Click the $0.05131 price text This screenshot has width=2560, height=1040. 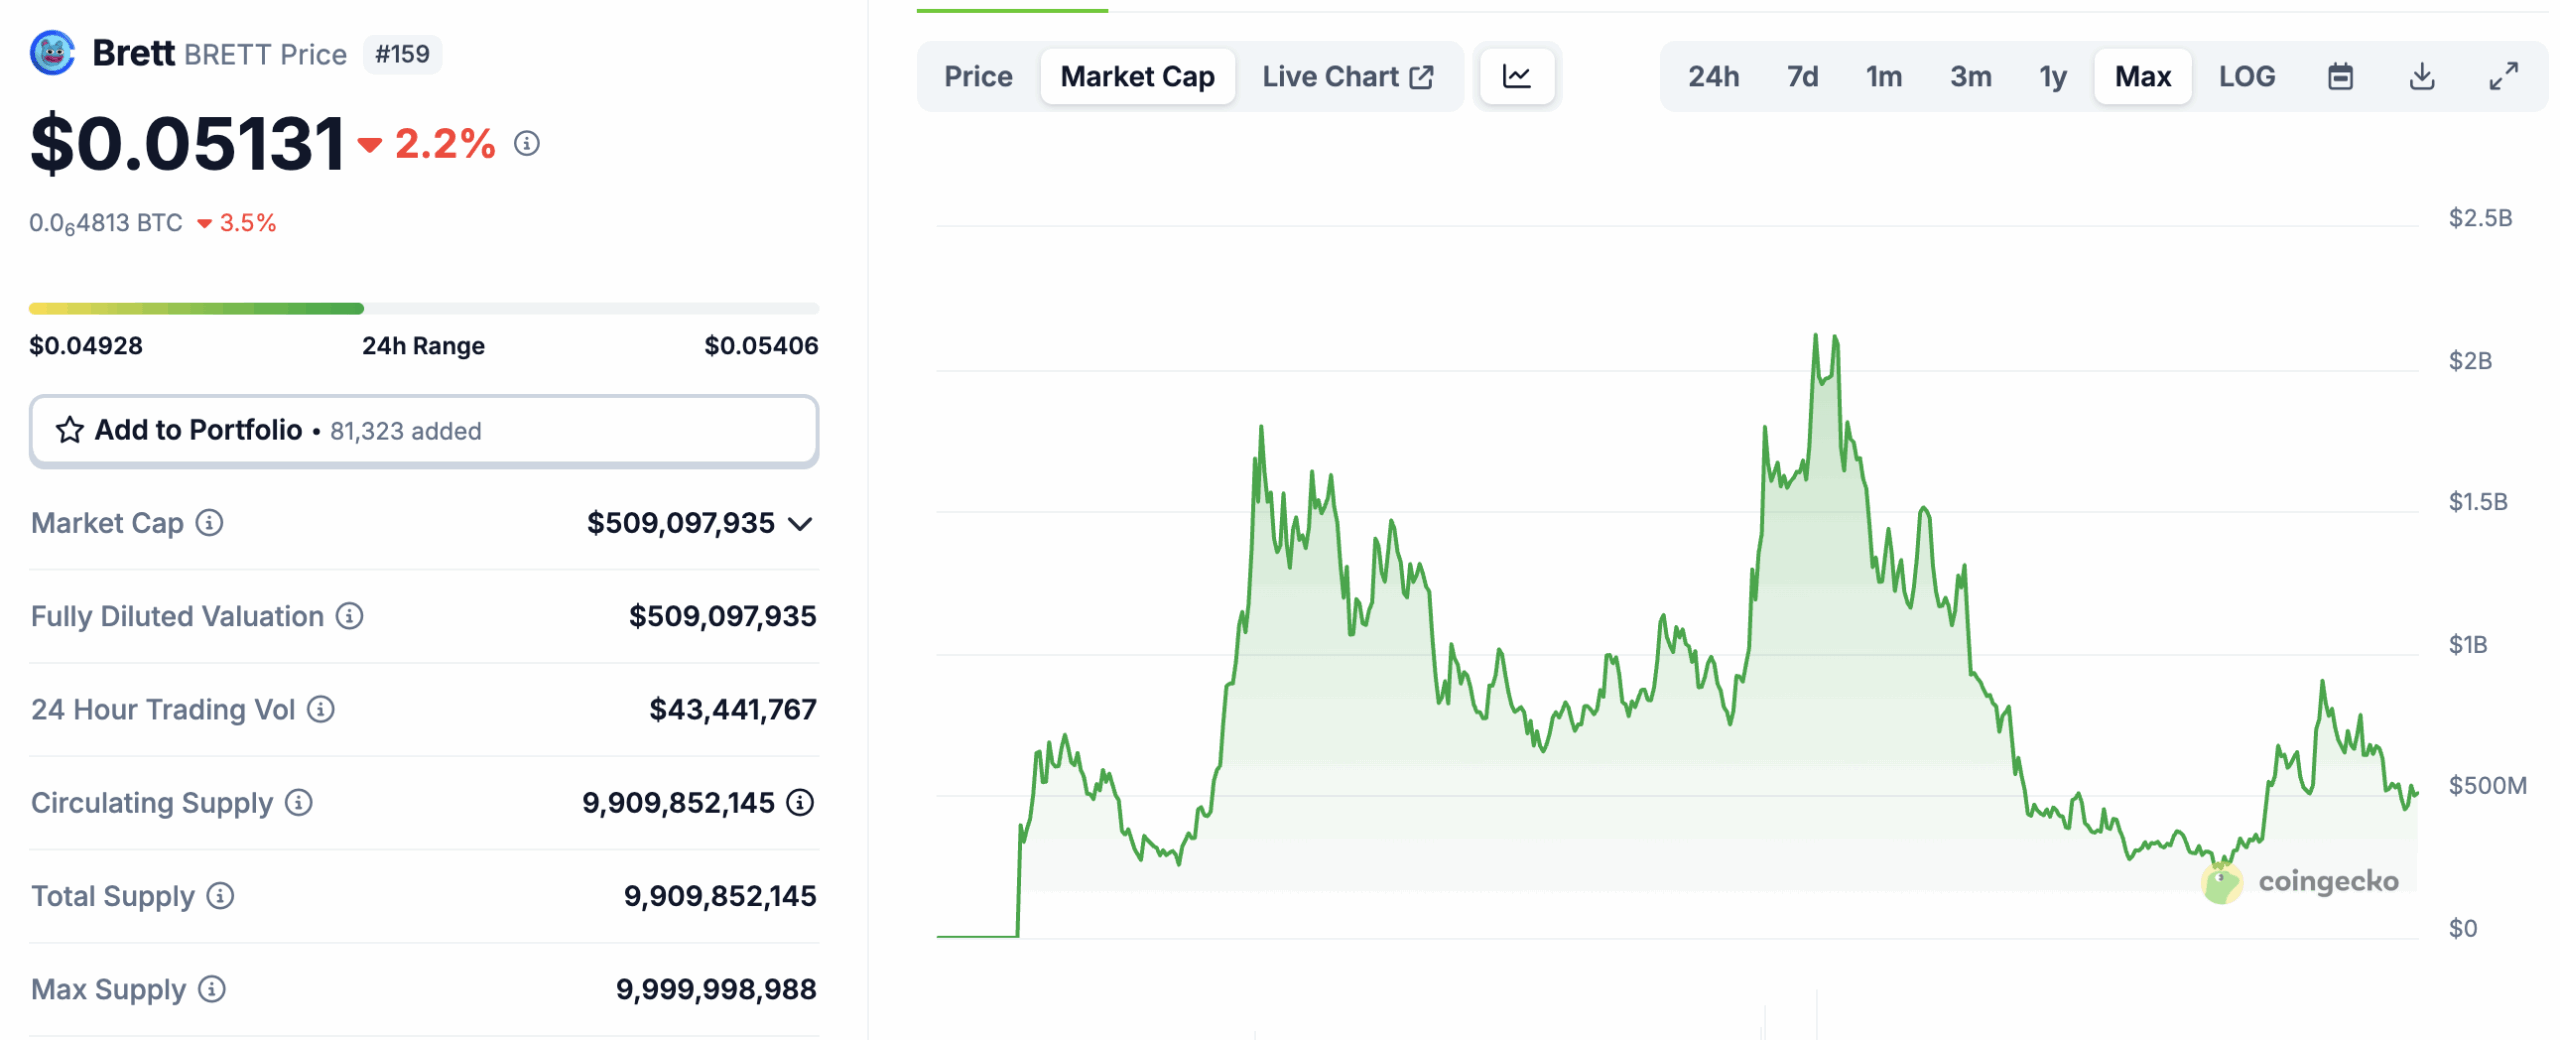188,144
